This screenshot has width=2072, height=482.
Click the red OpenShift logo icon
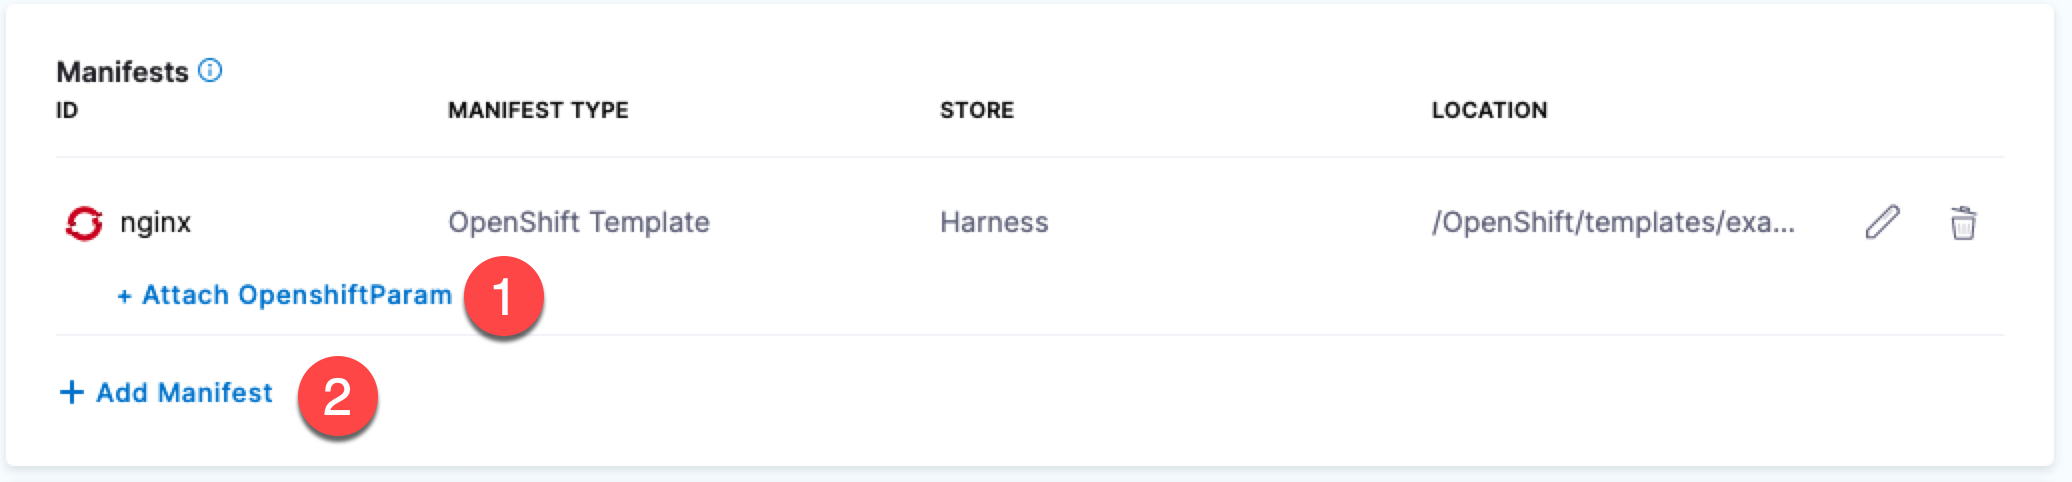[84, 222]
